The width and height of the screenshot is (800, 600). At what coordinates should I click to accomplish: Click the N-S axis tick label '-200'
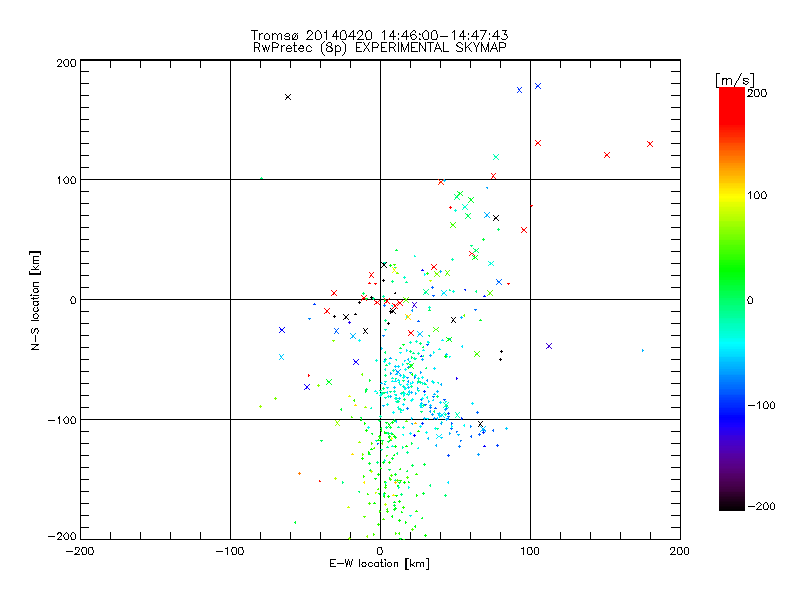click(62, 536)
